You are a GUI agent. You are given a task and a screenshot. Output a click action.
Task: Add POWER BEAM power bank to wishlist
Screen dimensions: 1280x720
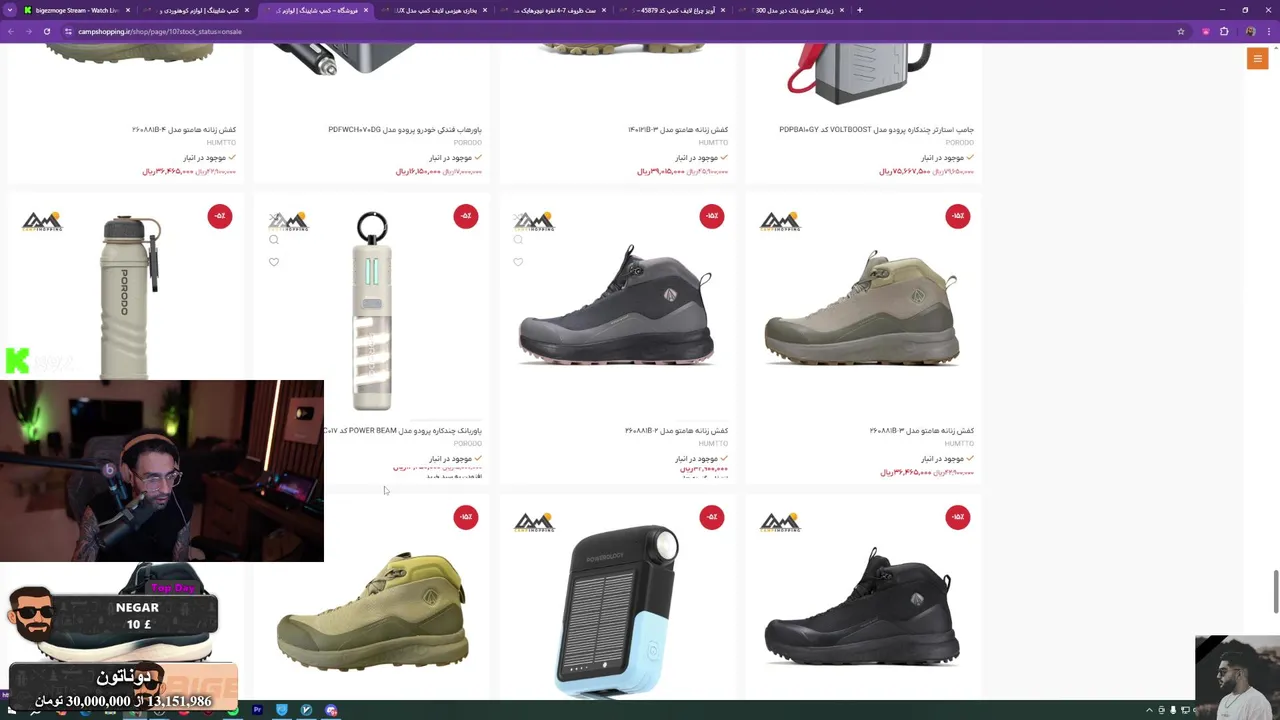(274, 262)
